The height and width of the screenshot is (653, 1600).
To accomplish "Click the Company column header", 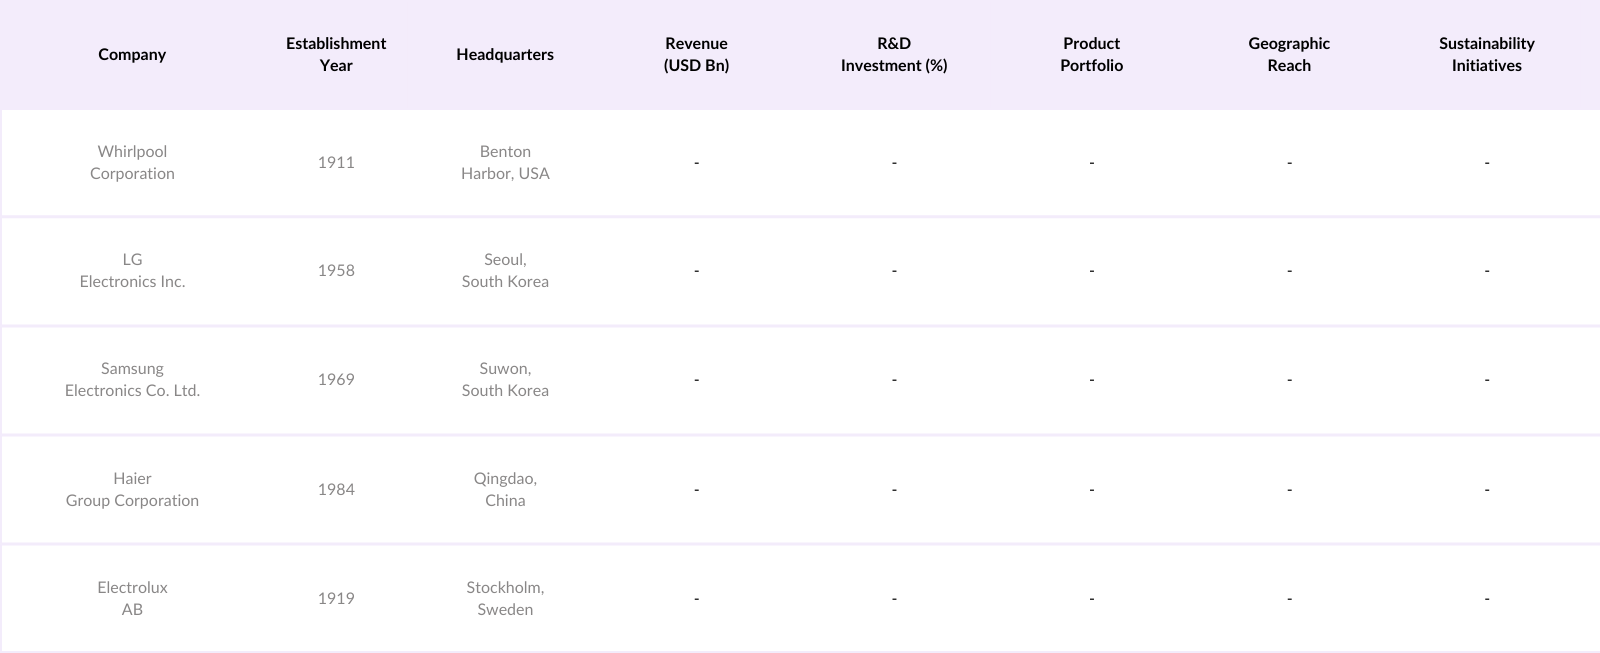I will click(x=132, y=54).
